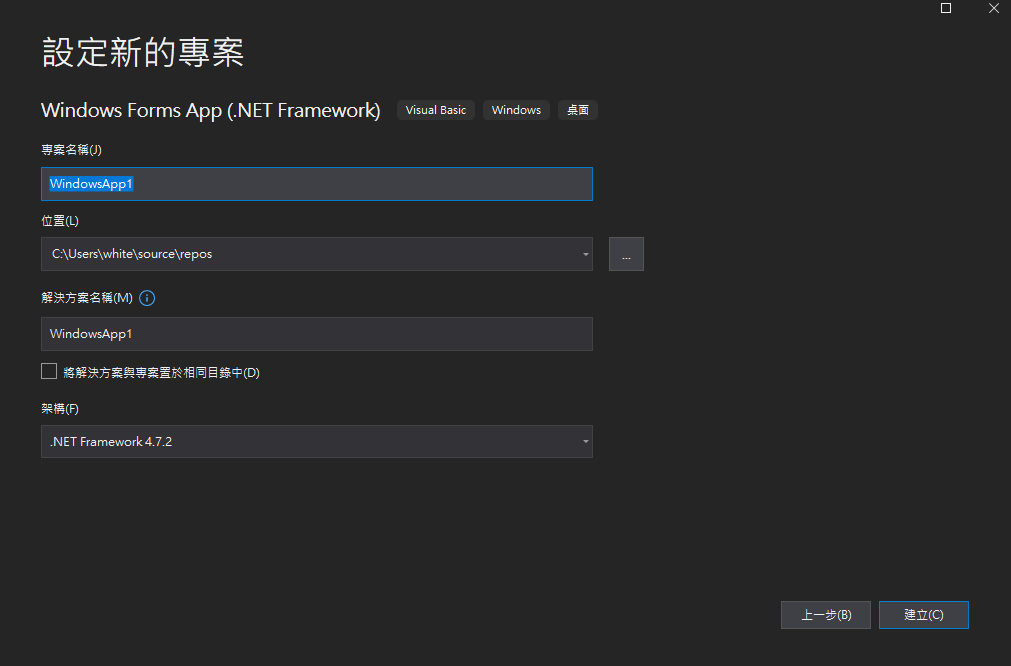The height and width of the screenshot is (666, 1011).
Task: Expand the location path dropdown arrow
Action: click(585, 254)
